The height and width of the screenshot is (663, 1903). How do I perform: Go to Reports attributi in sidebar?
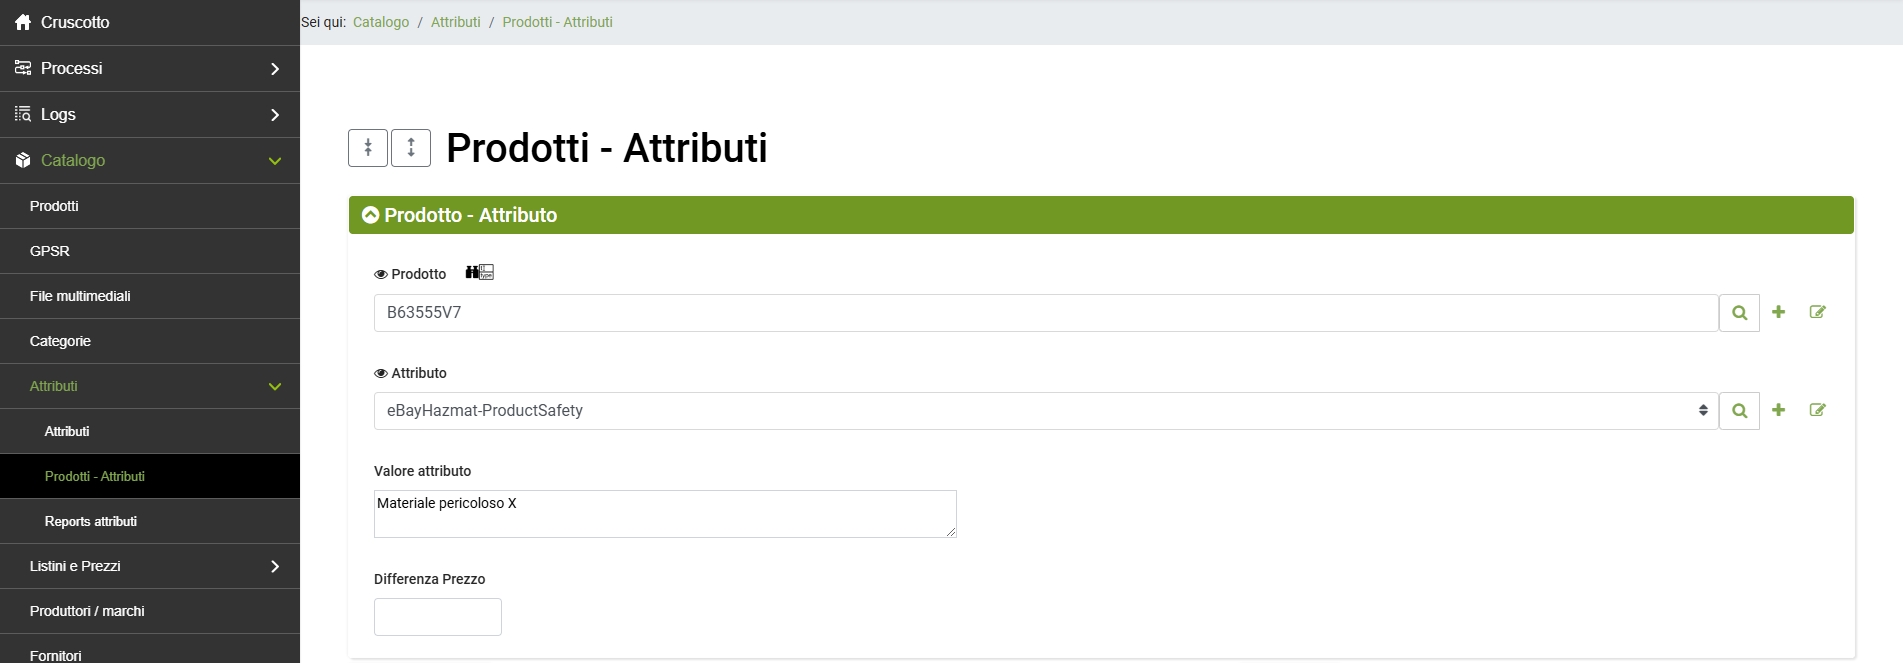click(91, 521)
